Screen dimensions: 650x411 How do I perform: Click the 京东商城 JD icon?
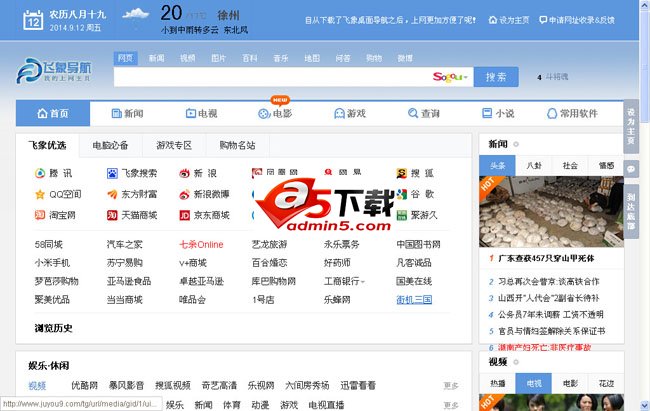[184, 215]
